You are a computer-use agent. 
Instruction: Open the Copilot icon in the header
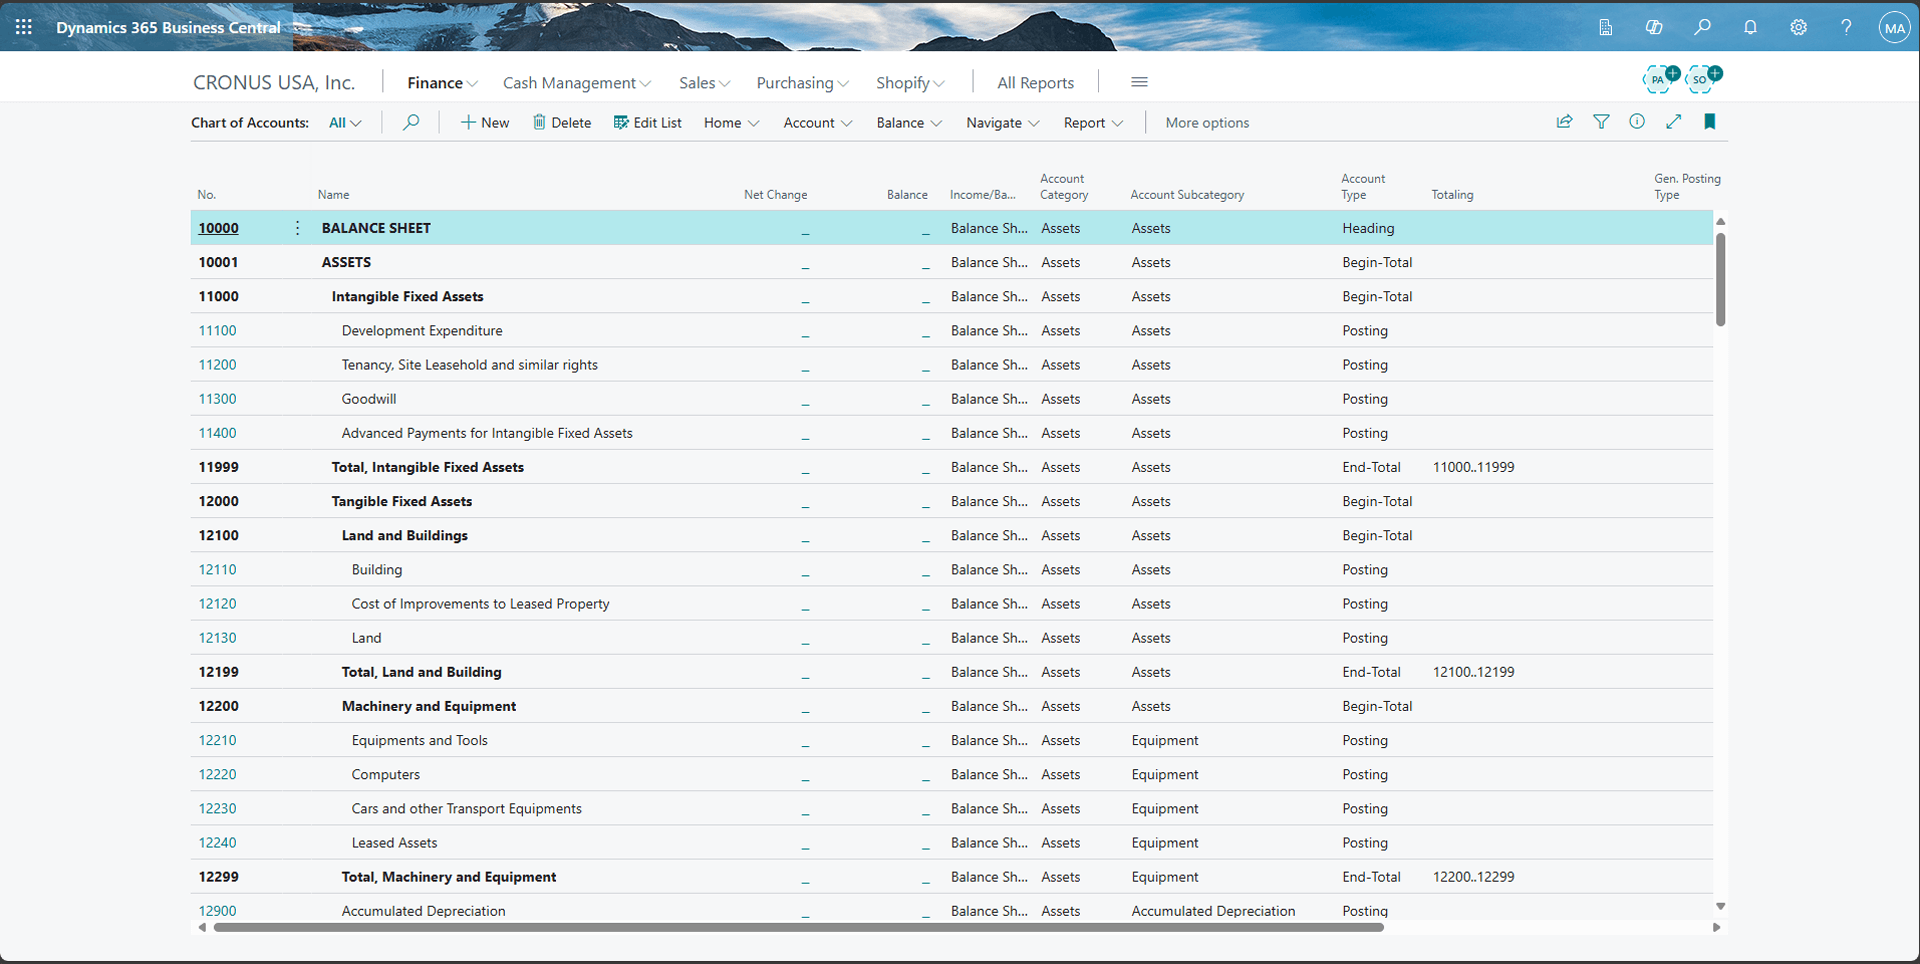tap(1655, 27)
